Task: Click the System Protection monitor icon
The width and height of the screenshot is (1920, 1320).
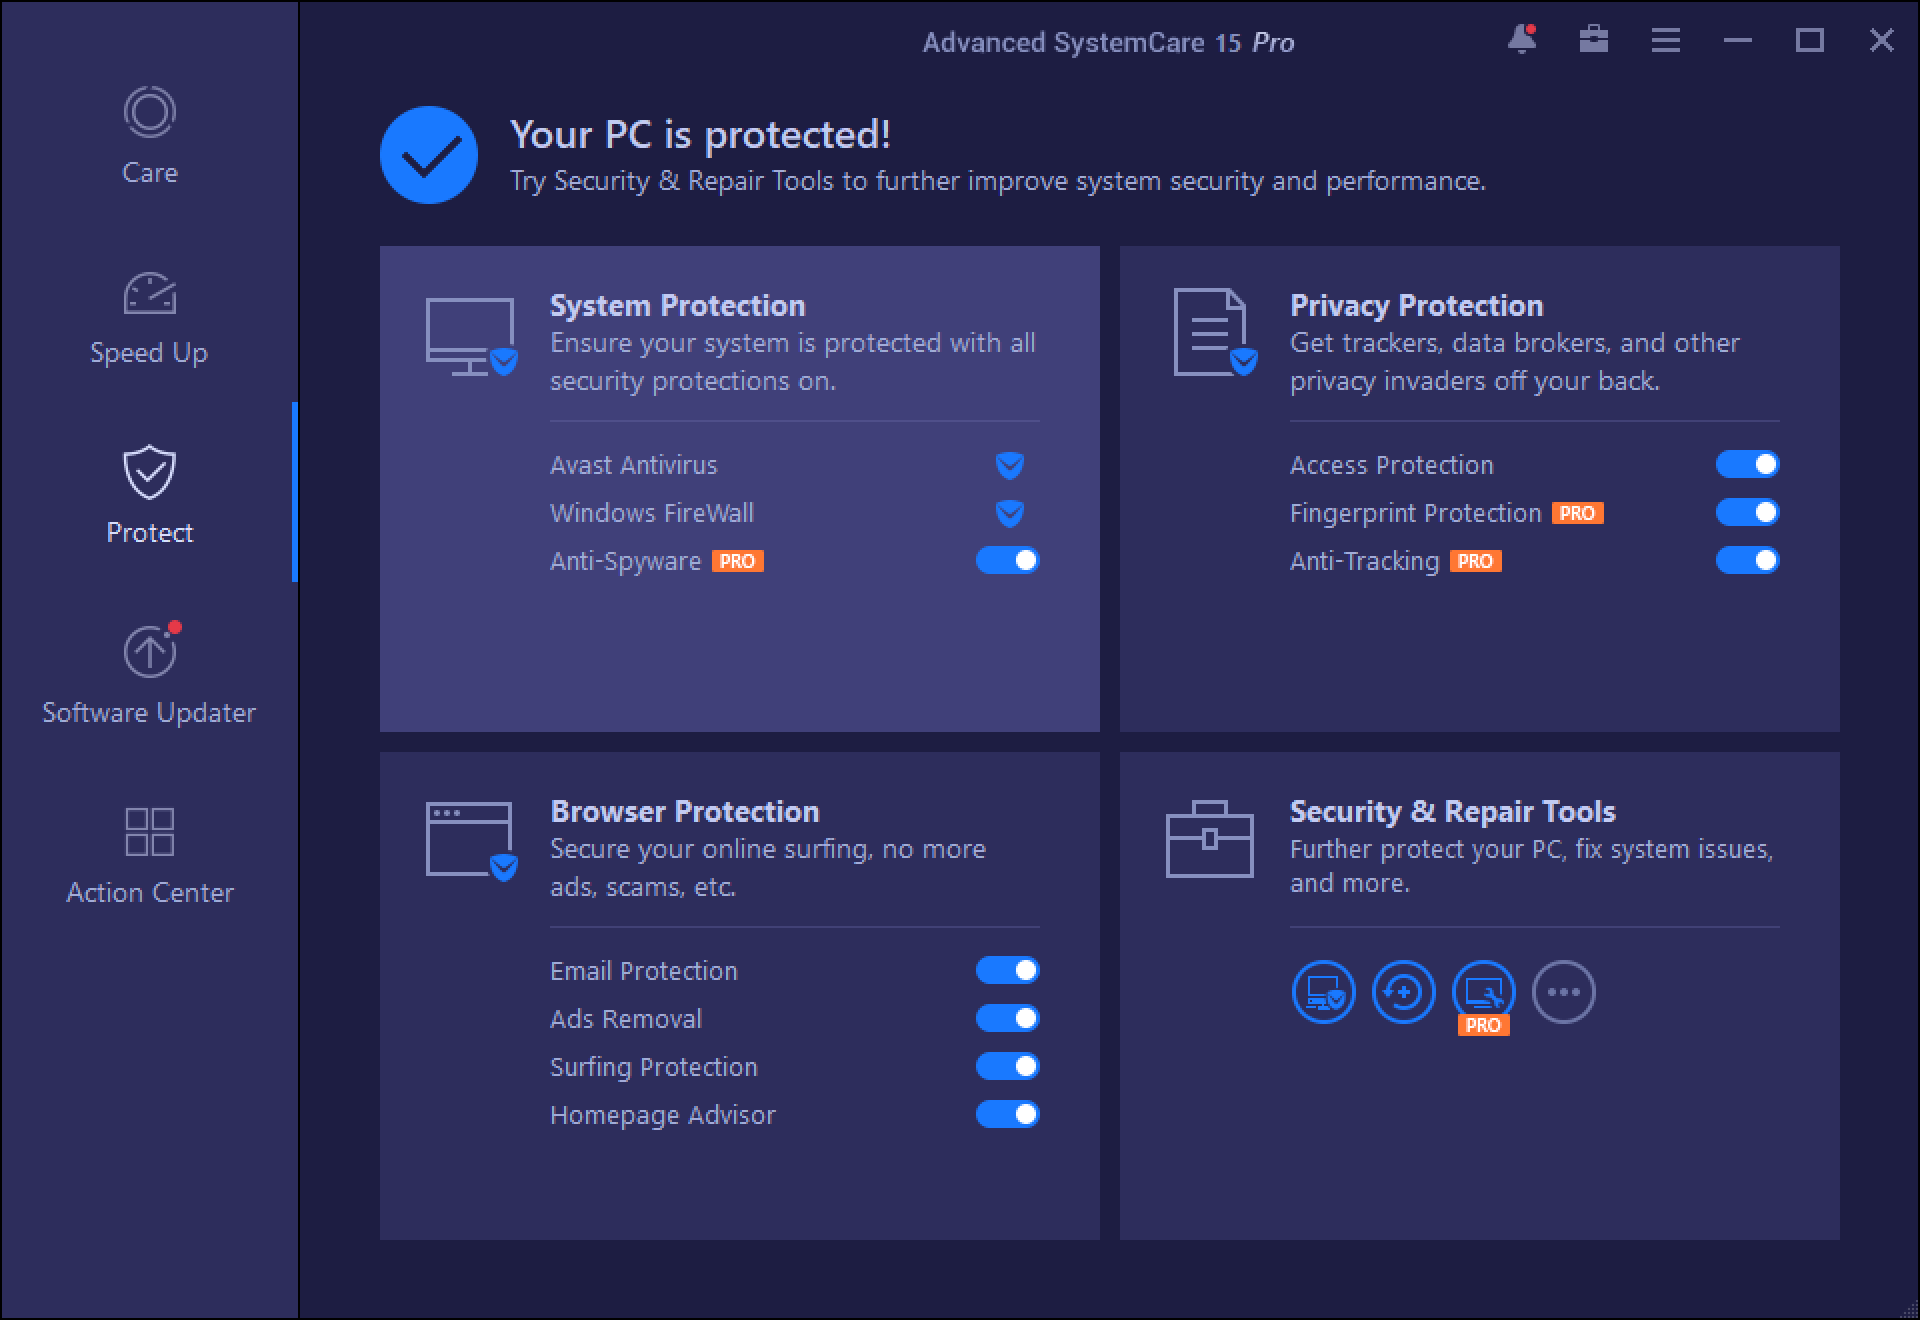Action: point(471,337)
